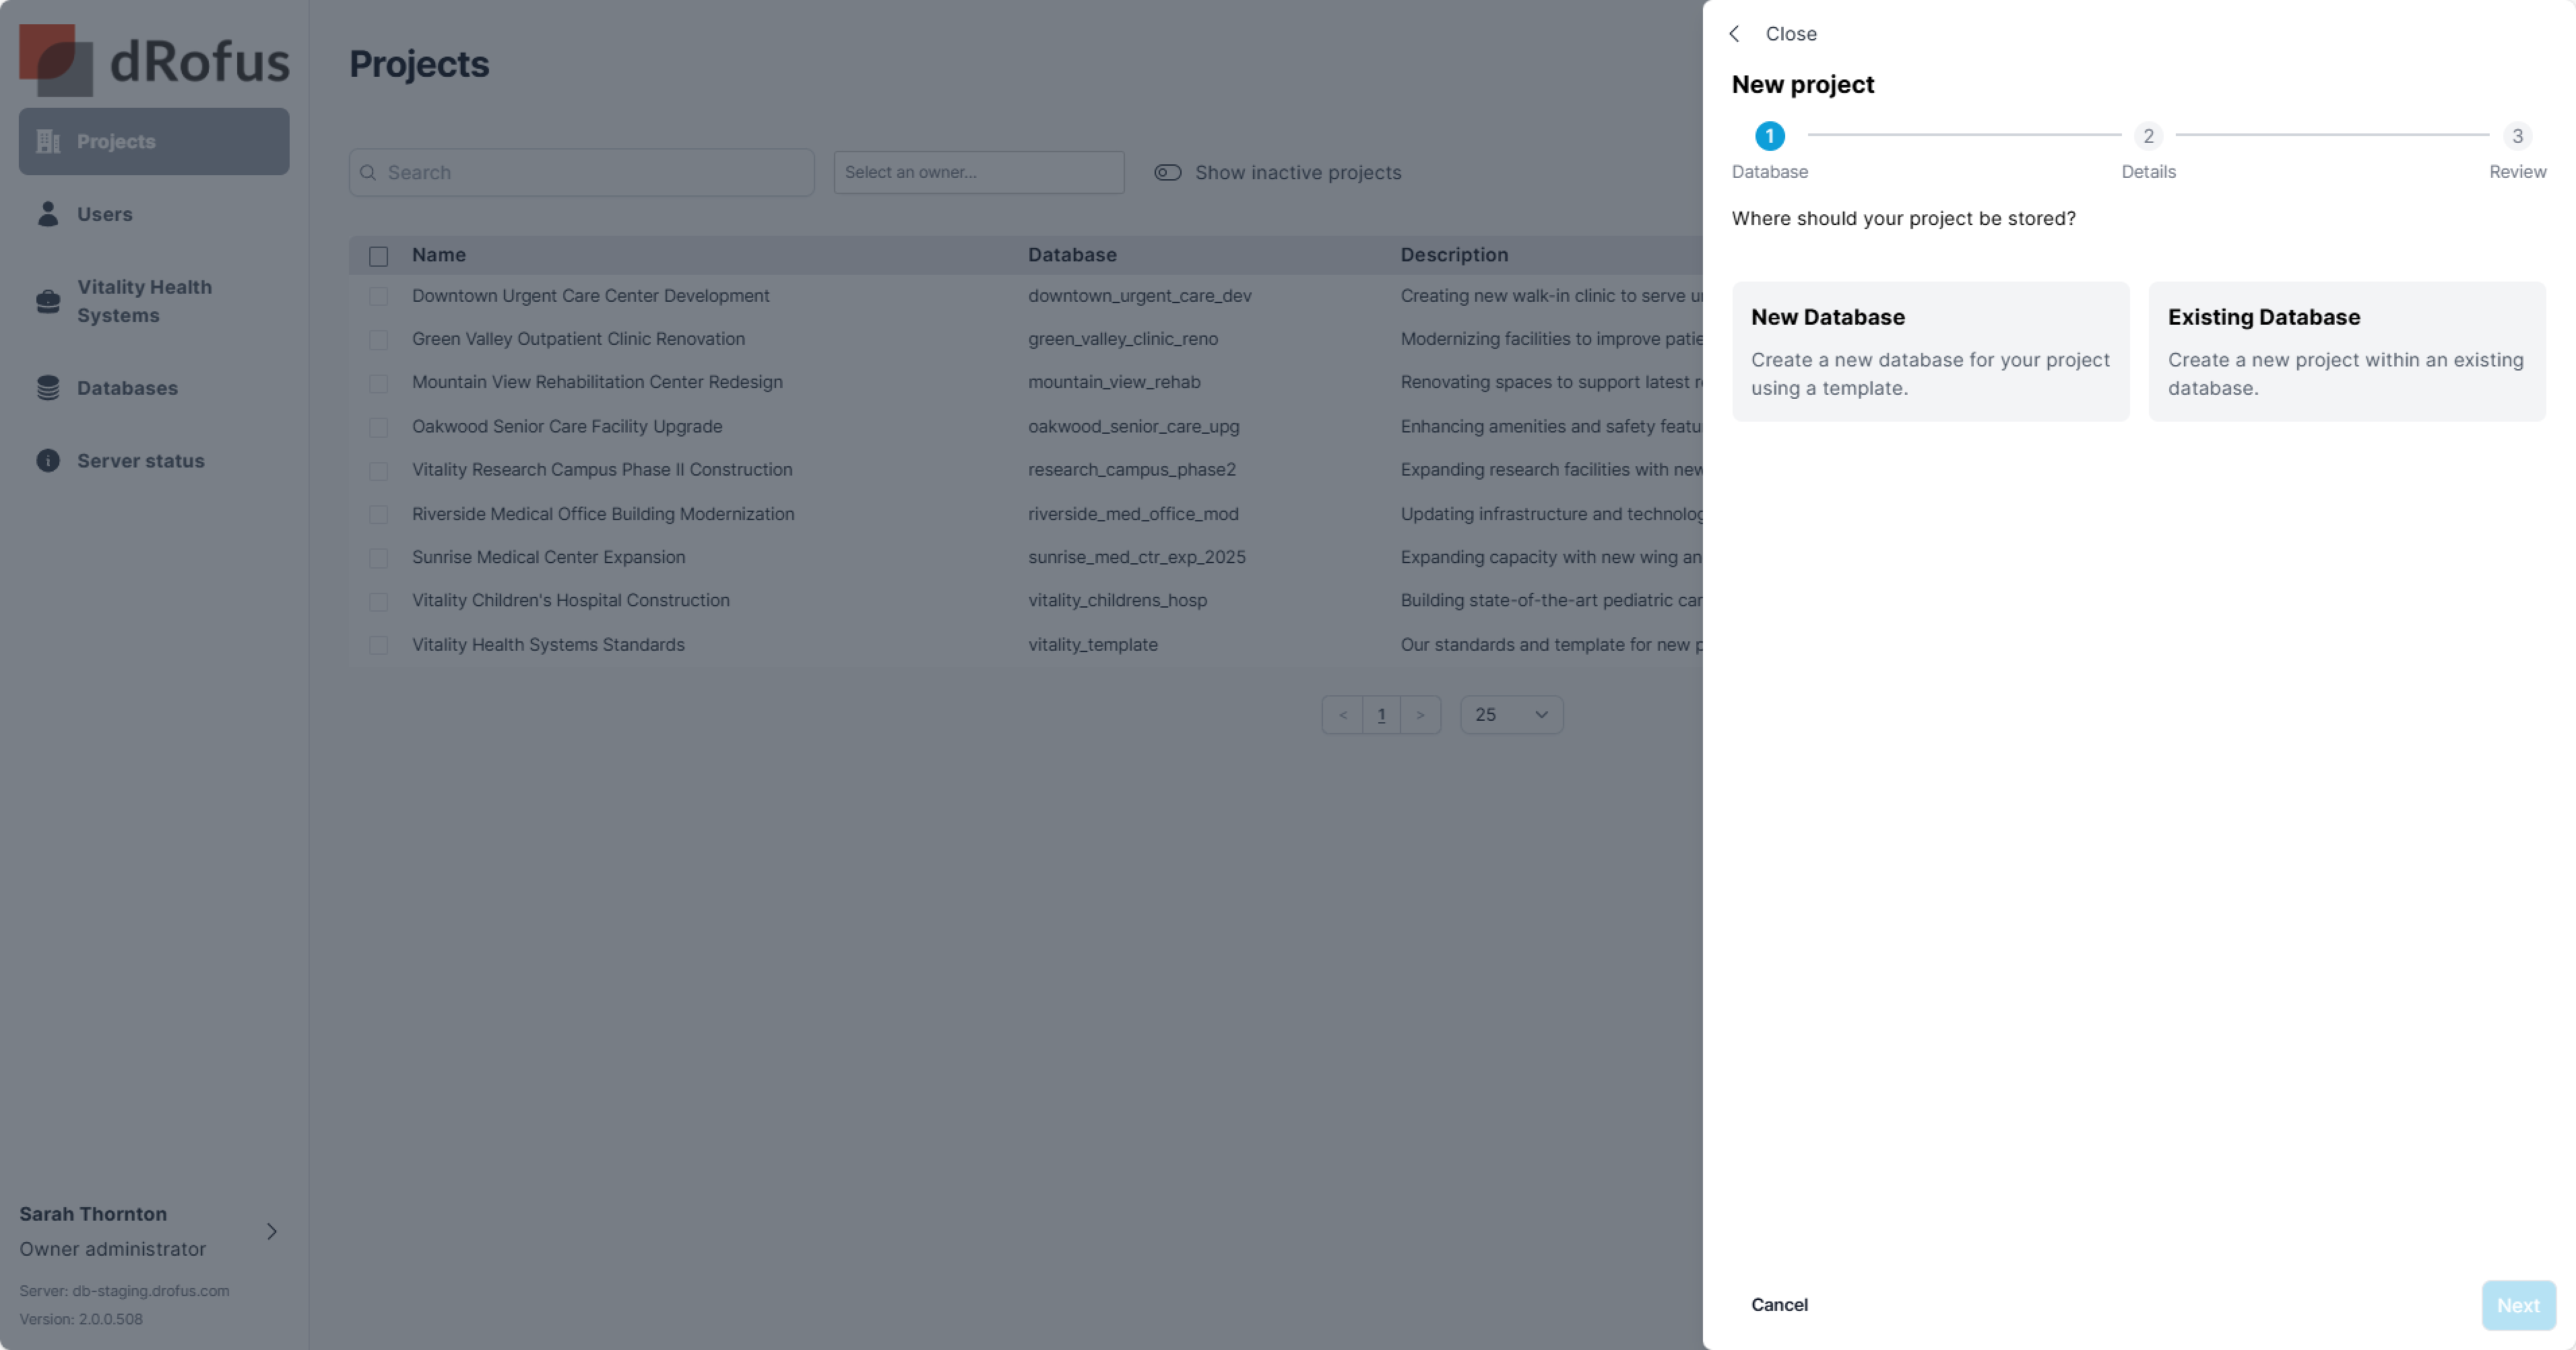Click the Users person icon
This screenshot has width=2576, height=1350.
click(48, 214)
